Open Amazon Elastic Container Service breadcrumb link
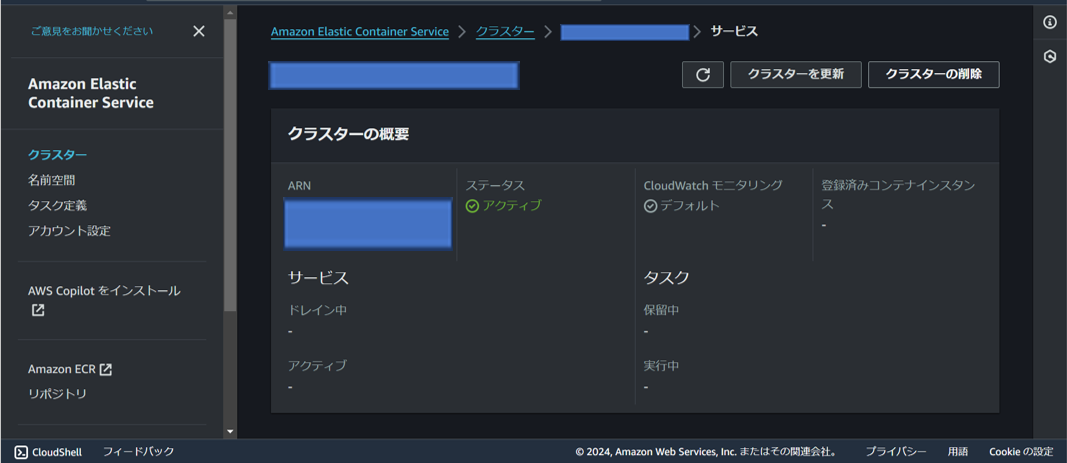 point(360,32)
